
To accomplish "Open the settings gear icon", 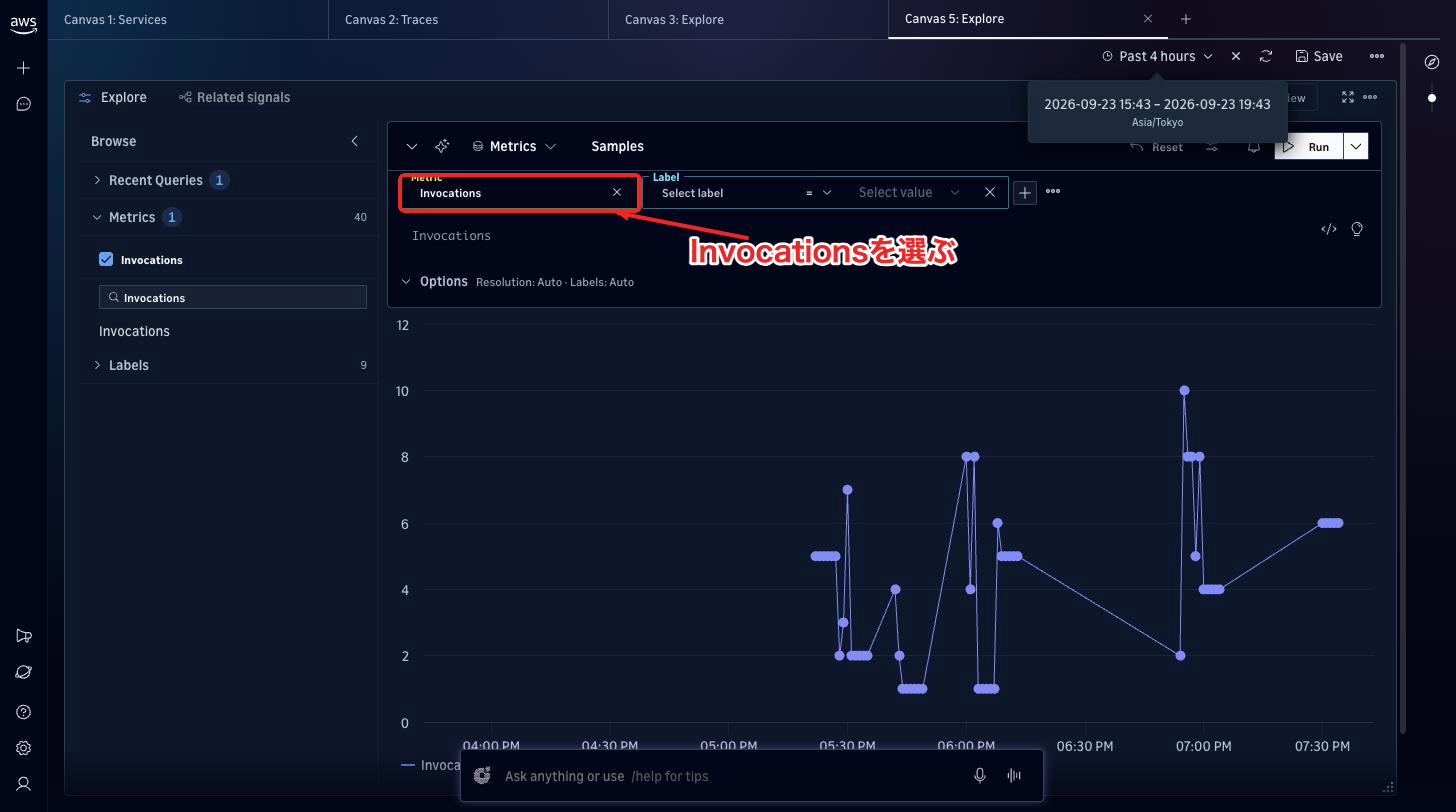I will 24,748.
